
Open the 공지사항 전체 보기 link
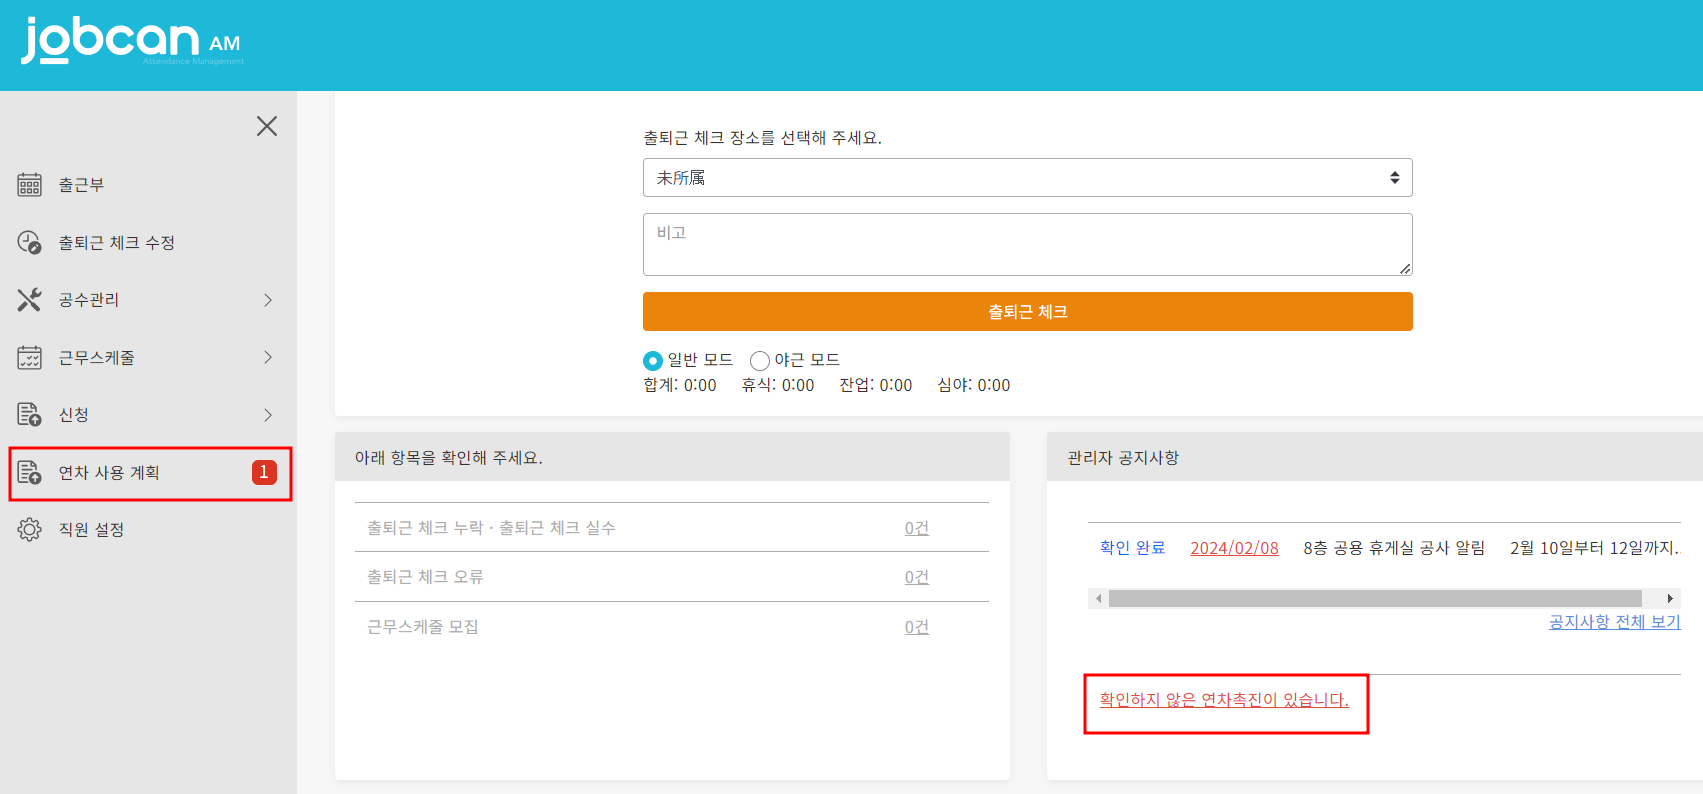tap(1614, 622)
